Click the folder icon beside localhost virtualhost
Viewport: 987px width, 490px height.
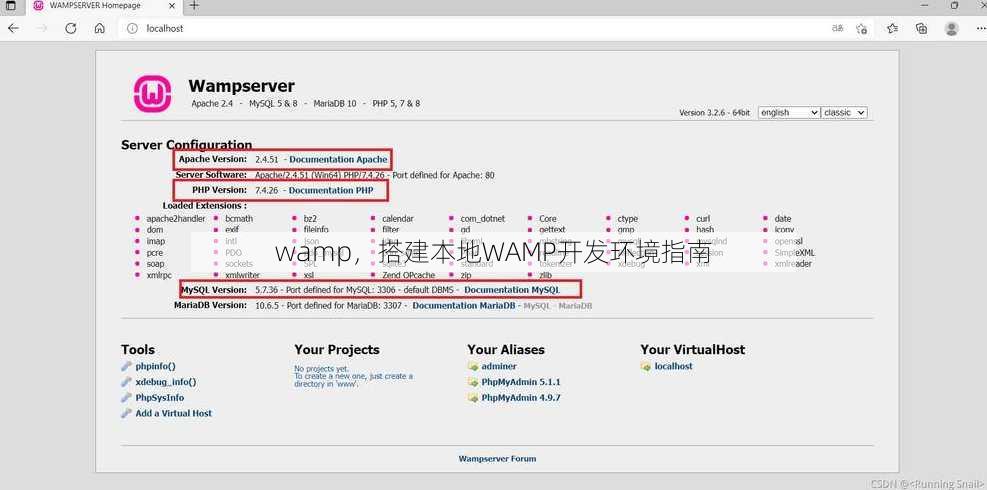646,366
